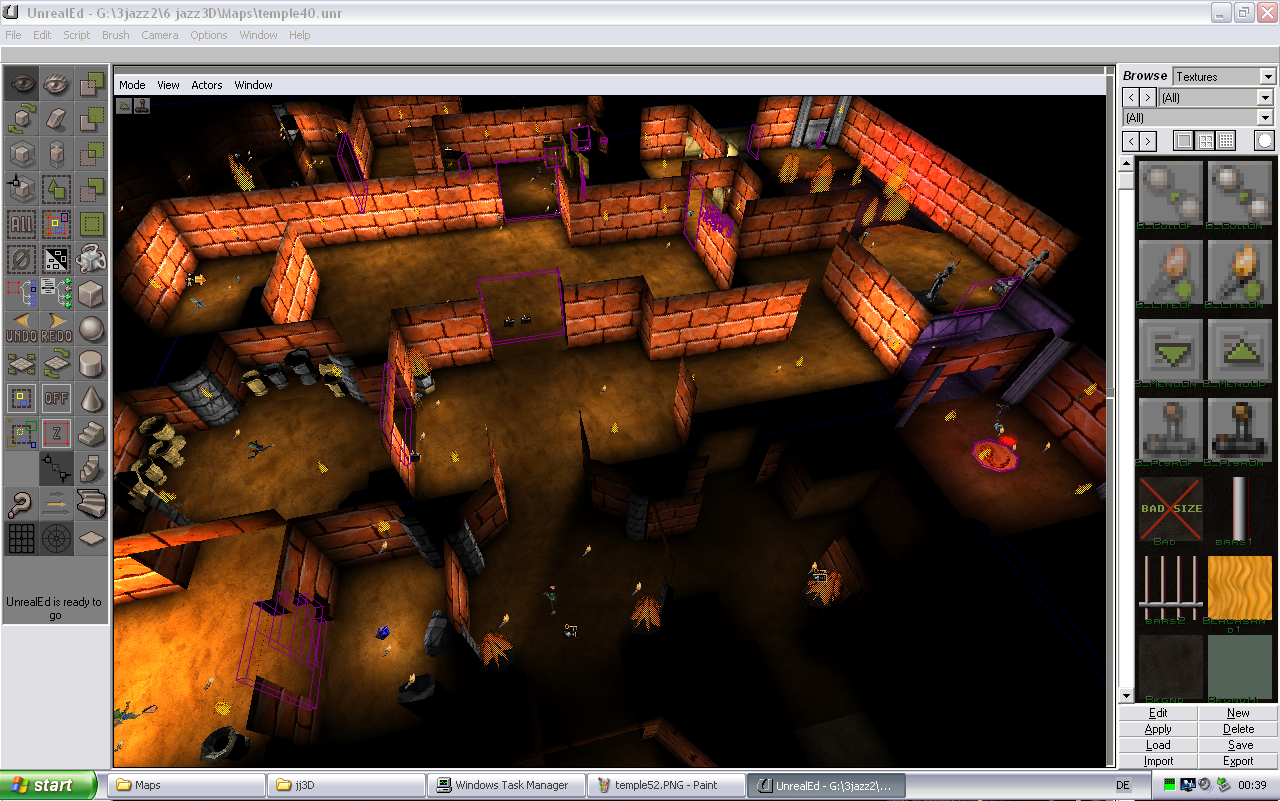Viewport: 1280px width, 801px height.
Task: Click the New texture button
Action: click(1238, 713)
